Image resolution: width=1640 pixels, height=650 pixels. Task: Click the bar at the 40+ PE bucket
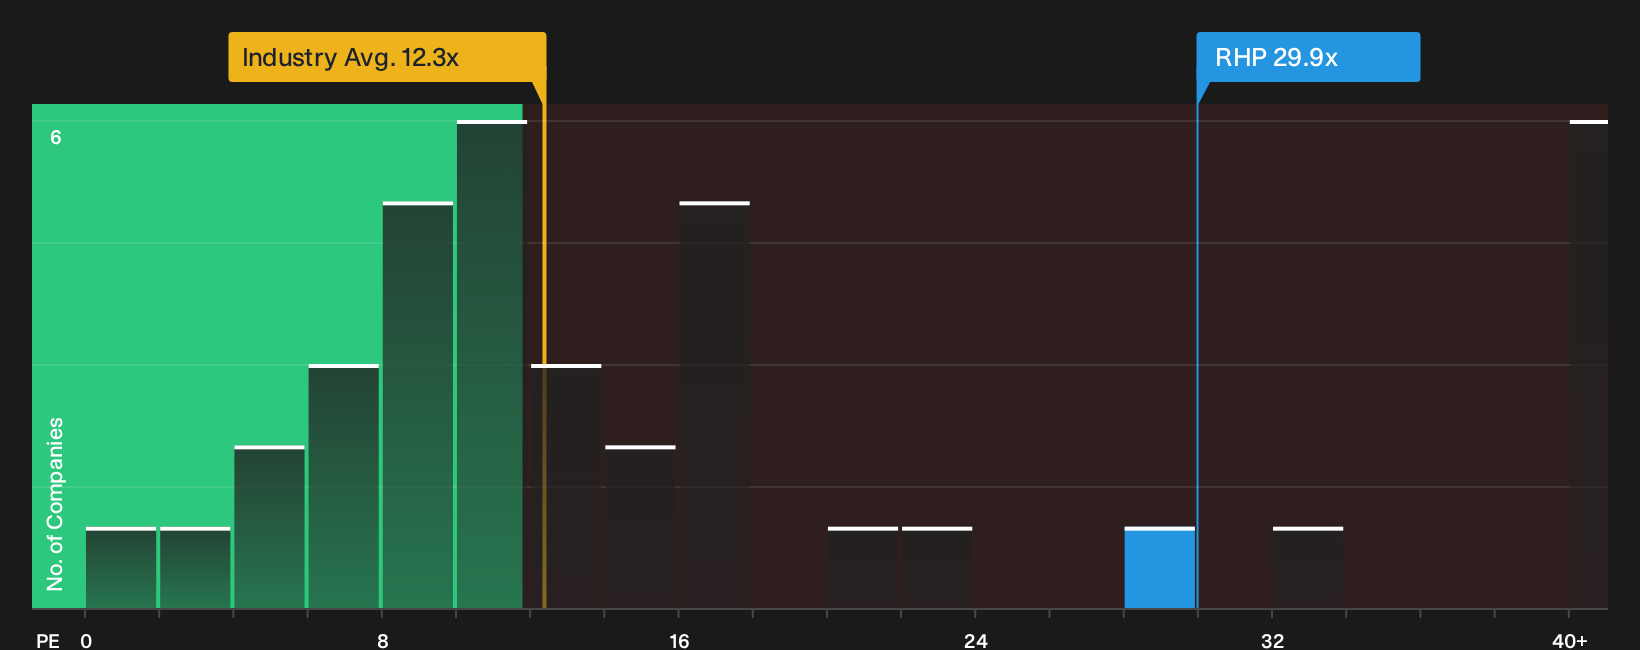coord(1588,364)
